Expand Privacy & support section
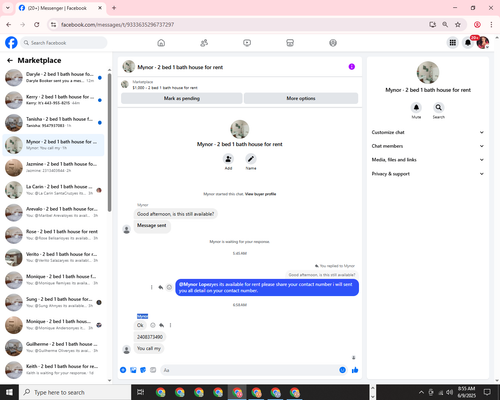 pos(428,174)
